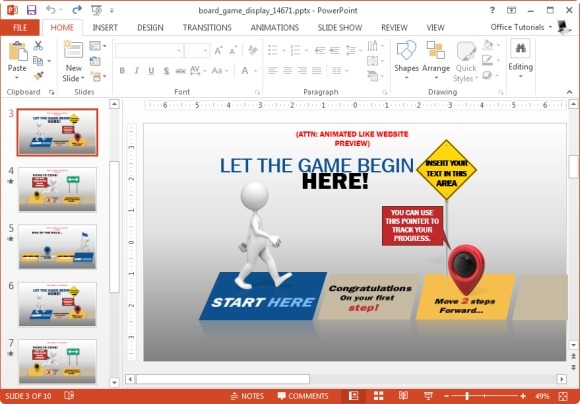
Task: Toggle Italic formatting
Action: pos(136,71)
